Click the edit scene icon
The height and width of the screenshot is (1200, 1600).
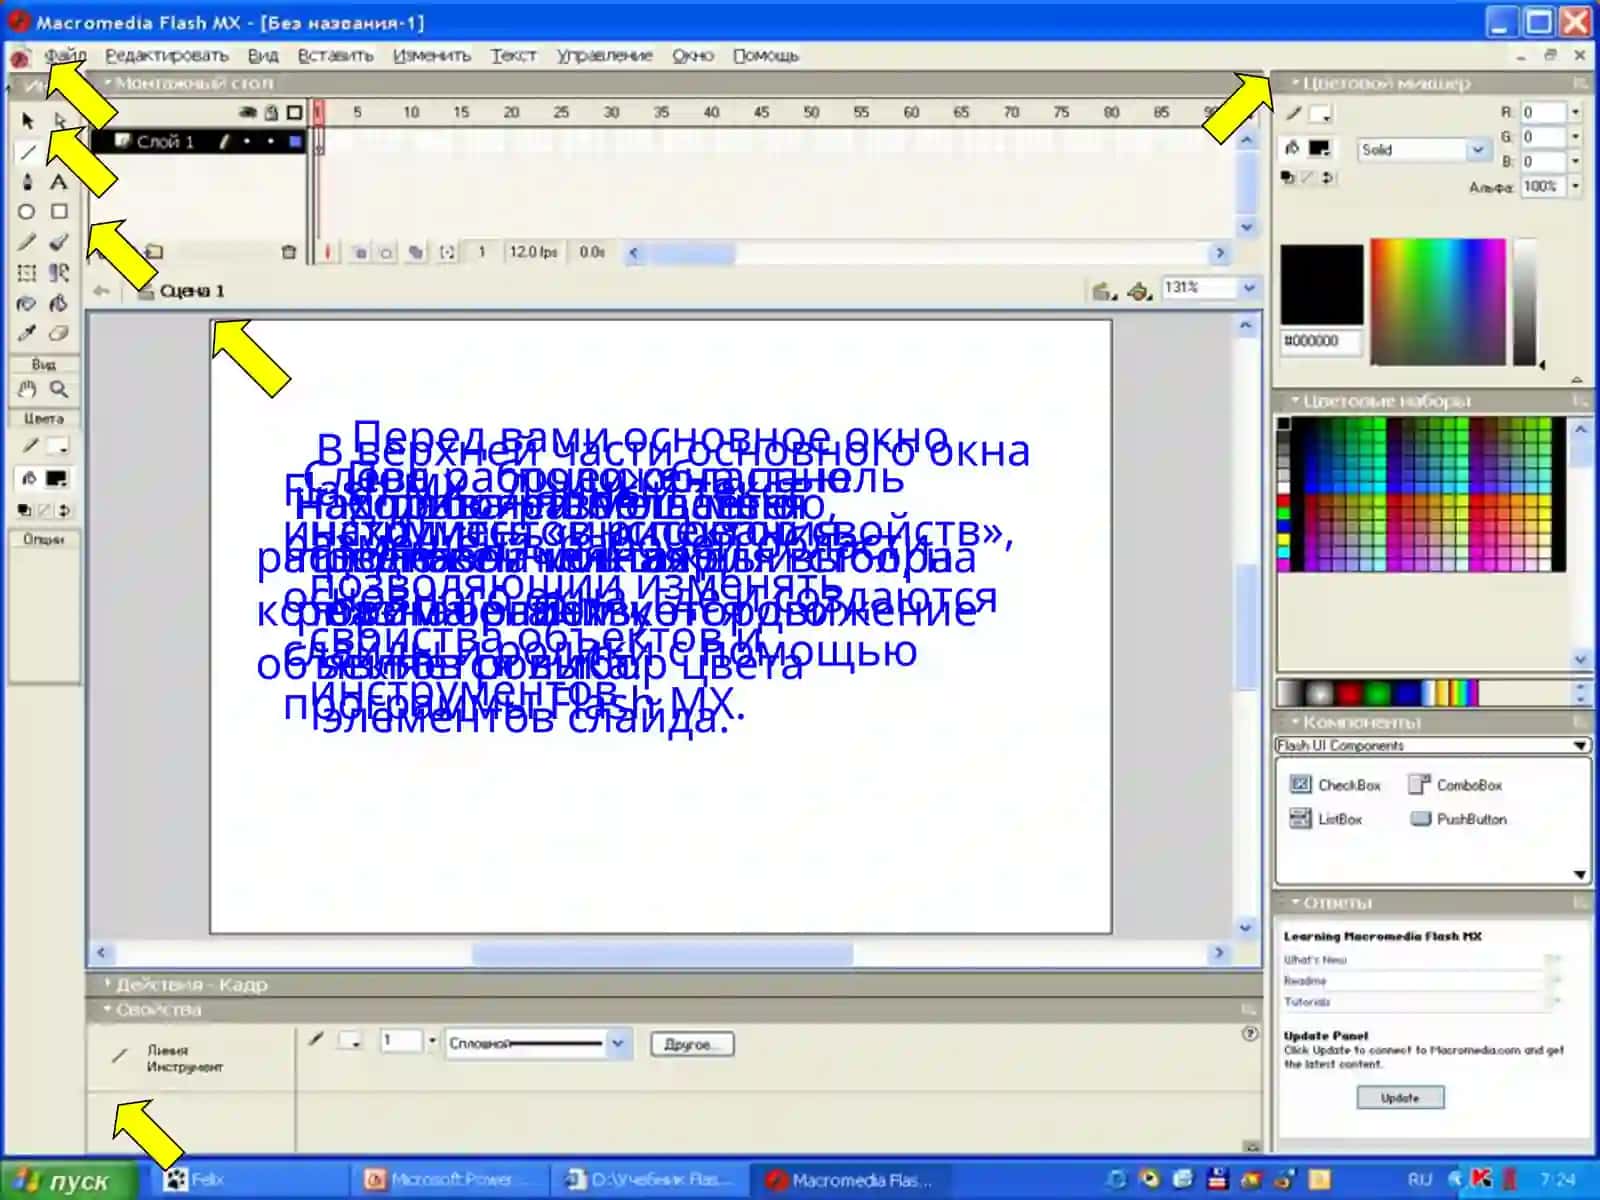click(1102, 291)
